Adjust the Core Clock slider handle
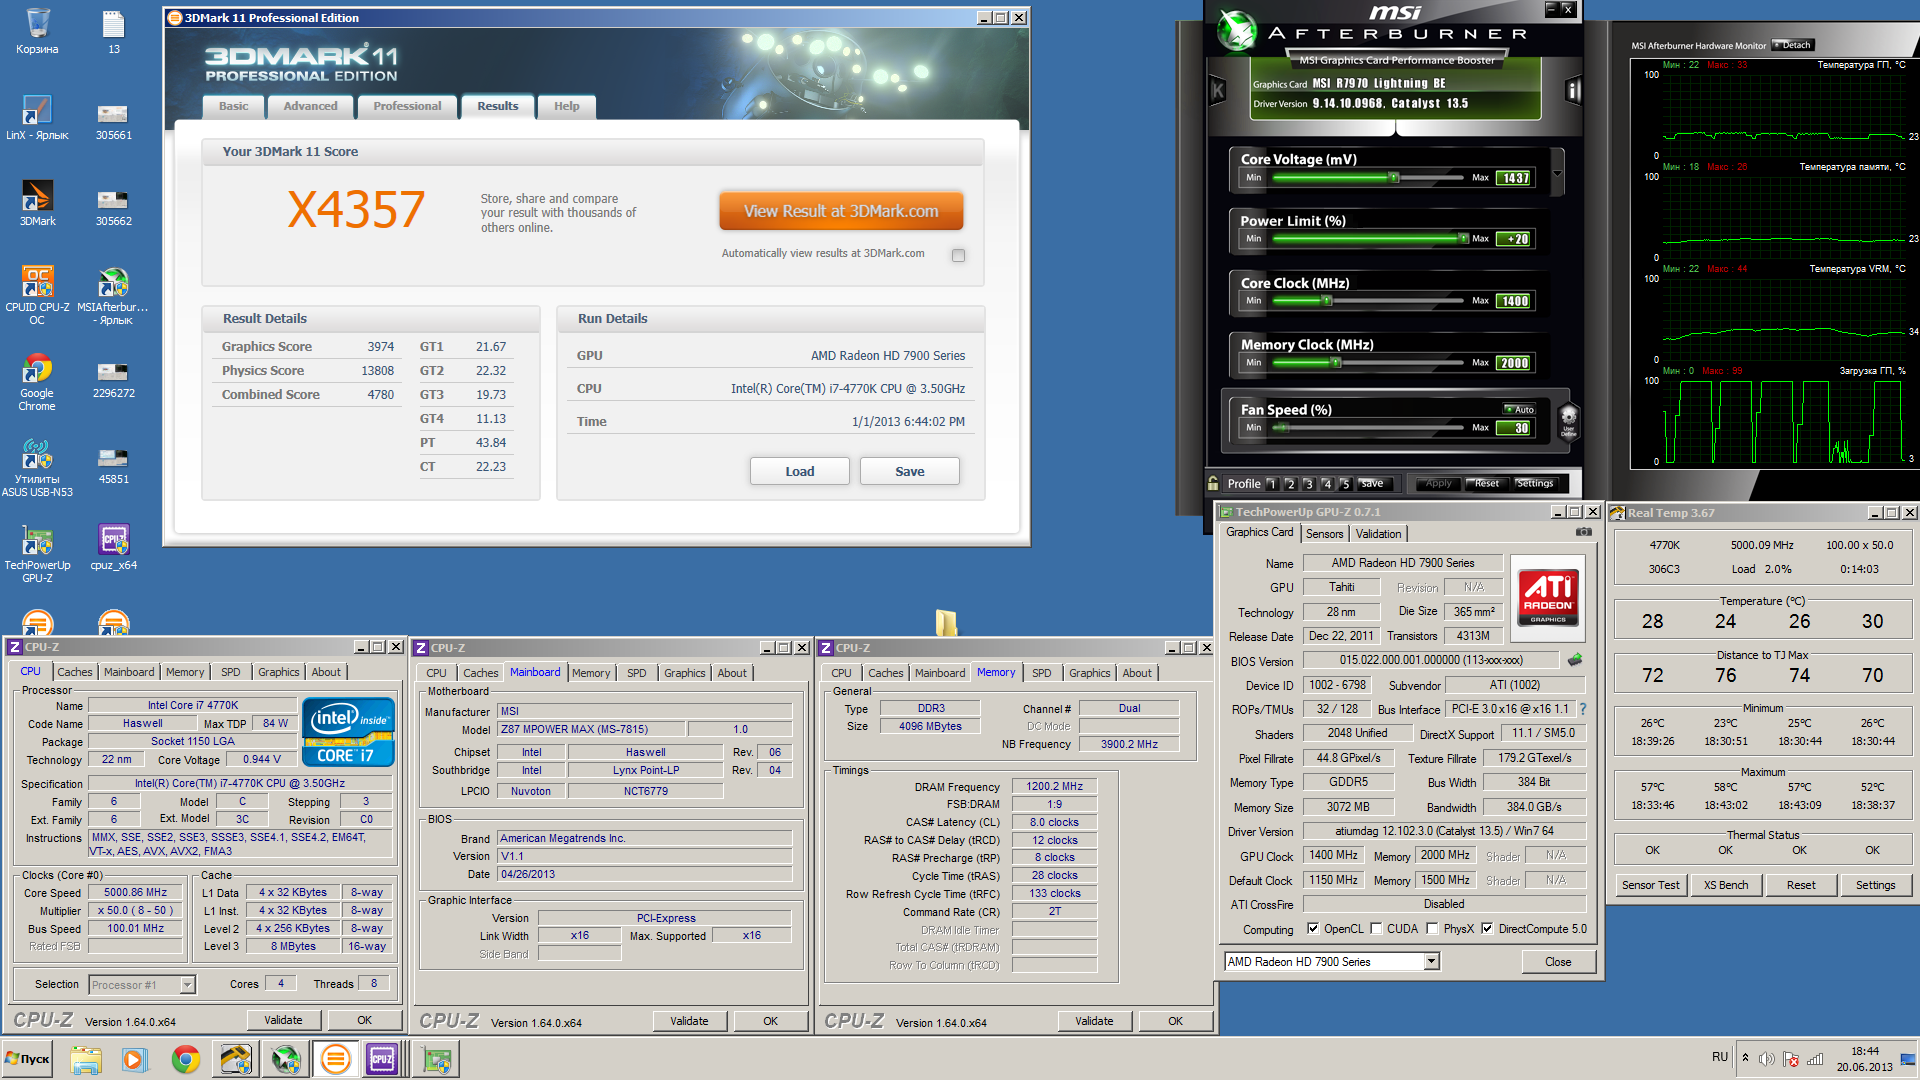Viewport: 1920px width, 1080px height. click(1326, 300)
